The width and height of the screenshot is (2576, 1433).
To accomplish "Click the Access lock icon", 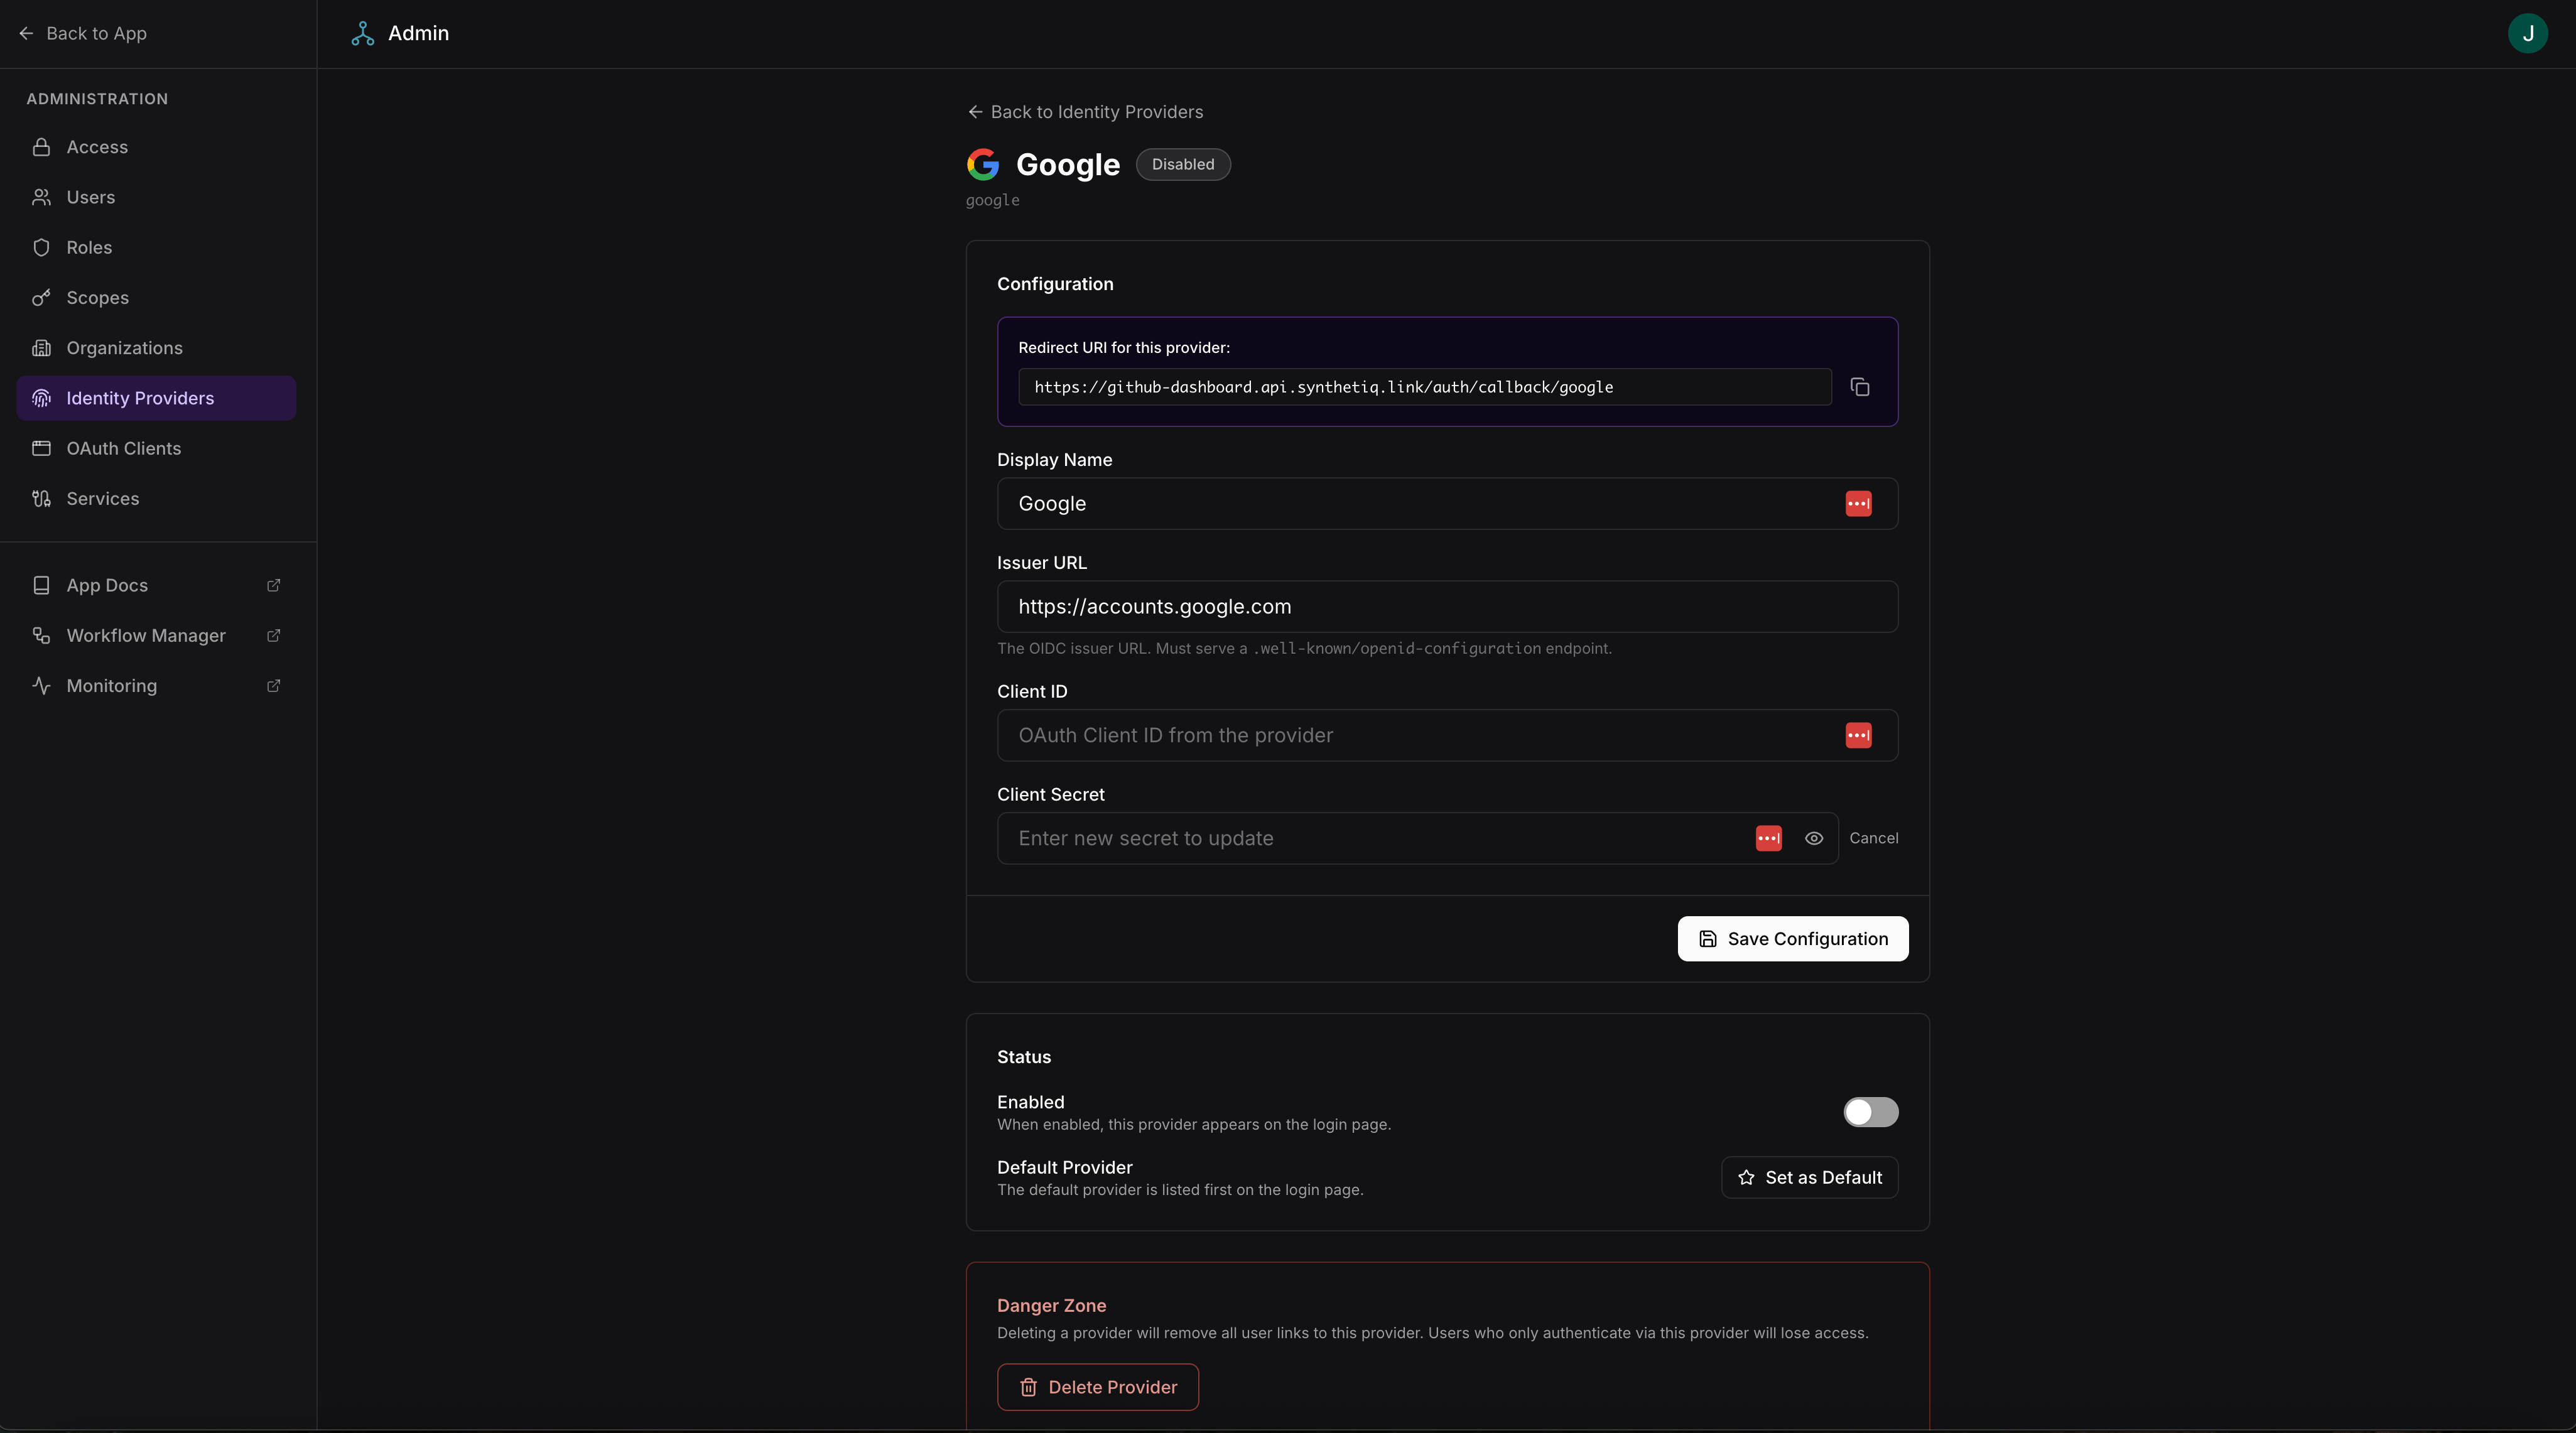I will (x=41, y=147).
